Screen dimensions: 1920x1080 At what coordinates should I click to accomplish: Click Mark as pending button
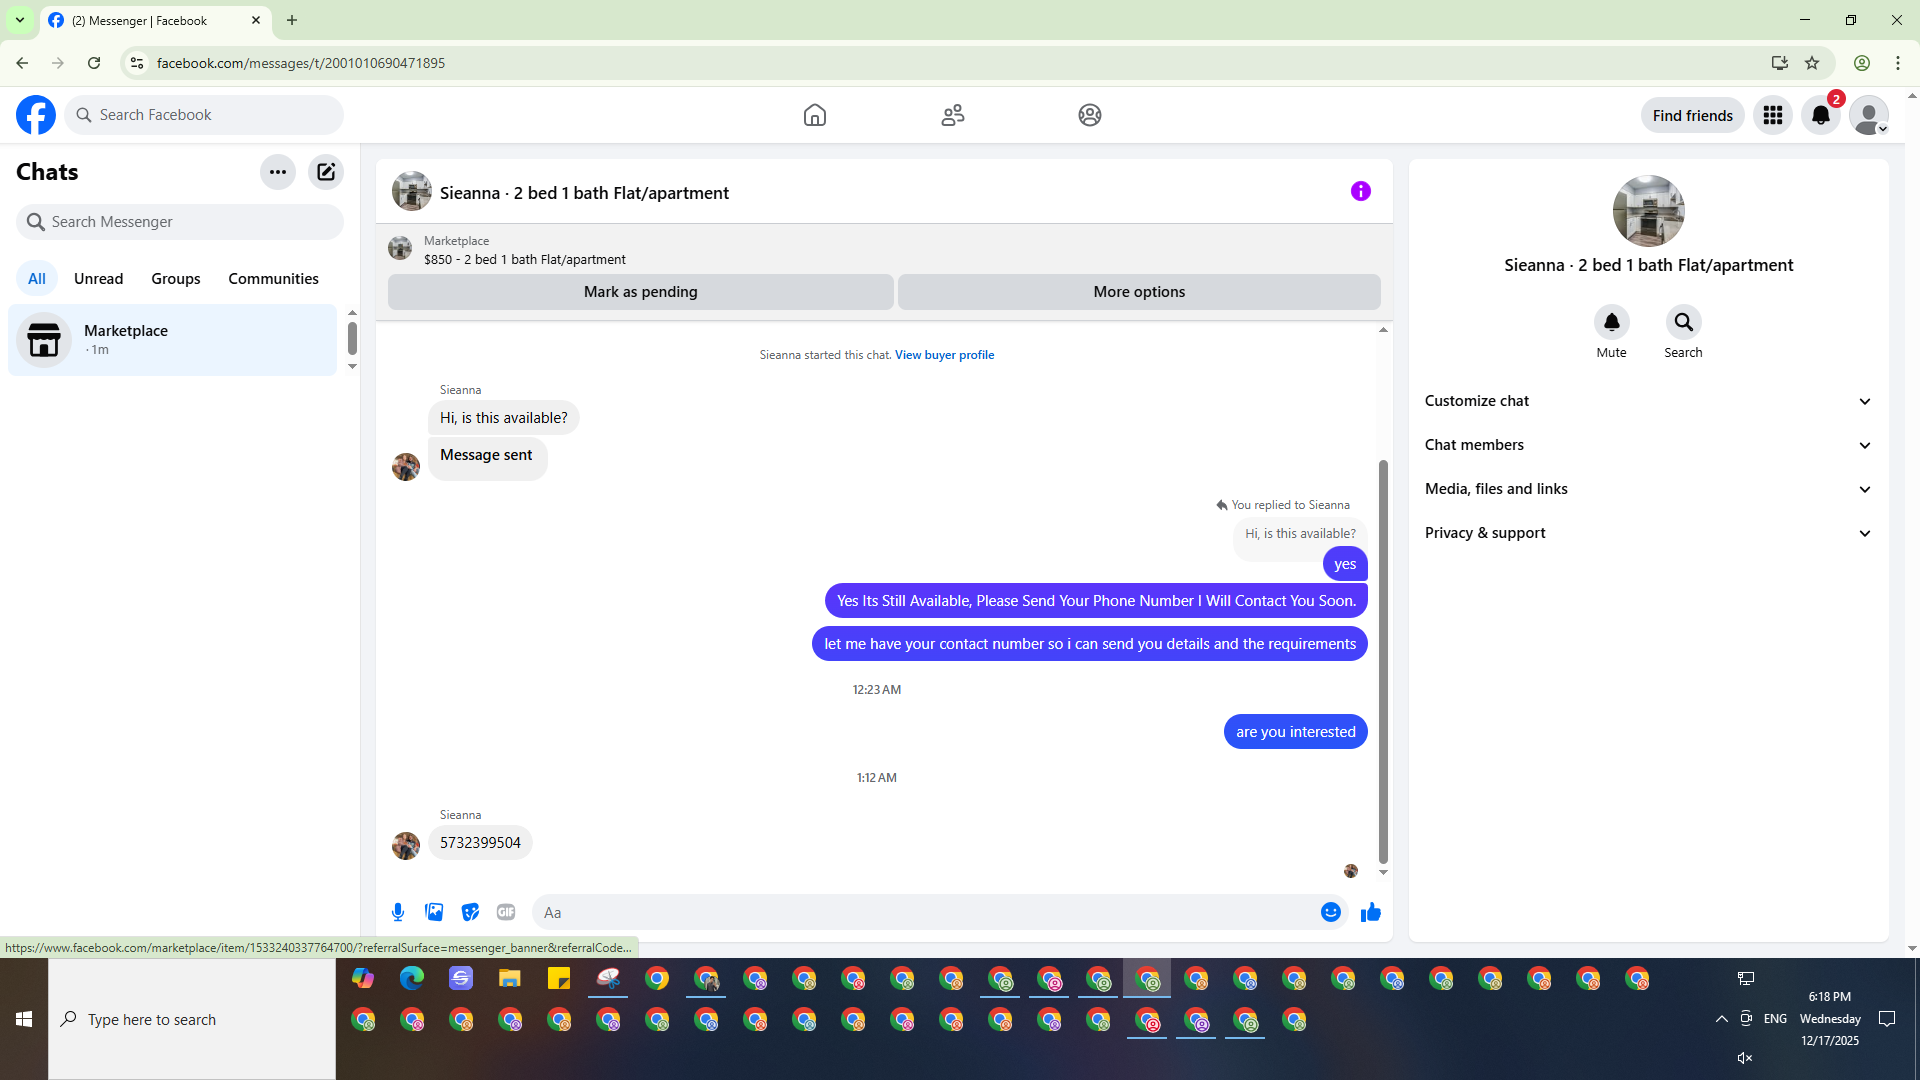click(x=640, y=292)
